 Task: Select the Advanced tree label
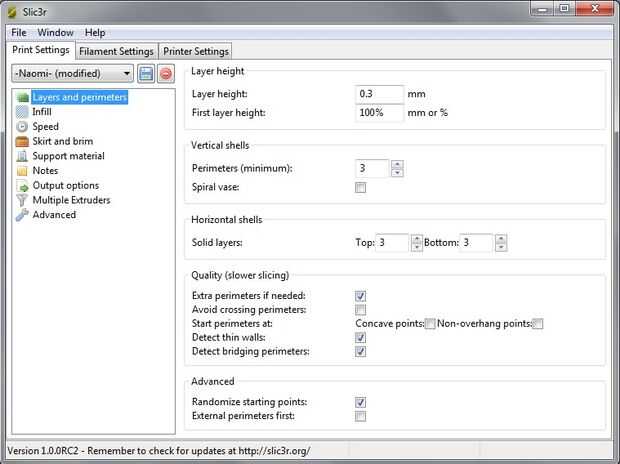tap(54, 215)
